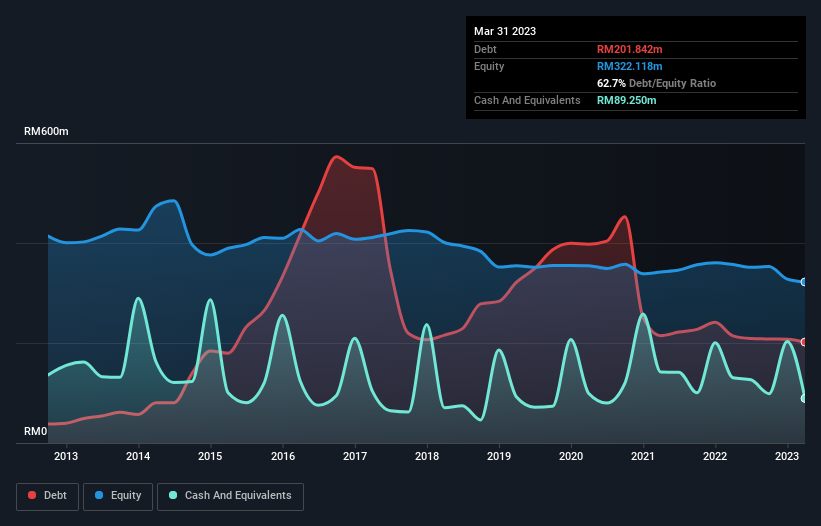Viewport: 821px width, 526px height.
Task: Toggle Cash And Equivalents legend button
Action: pyautogui.click(x=230, y=496)
